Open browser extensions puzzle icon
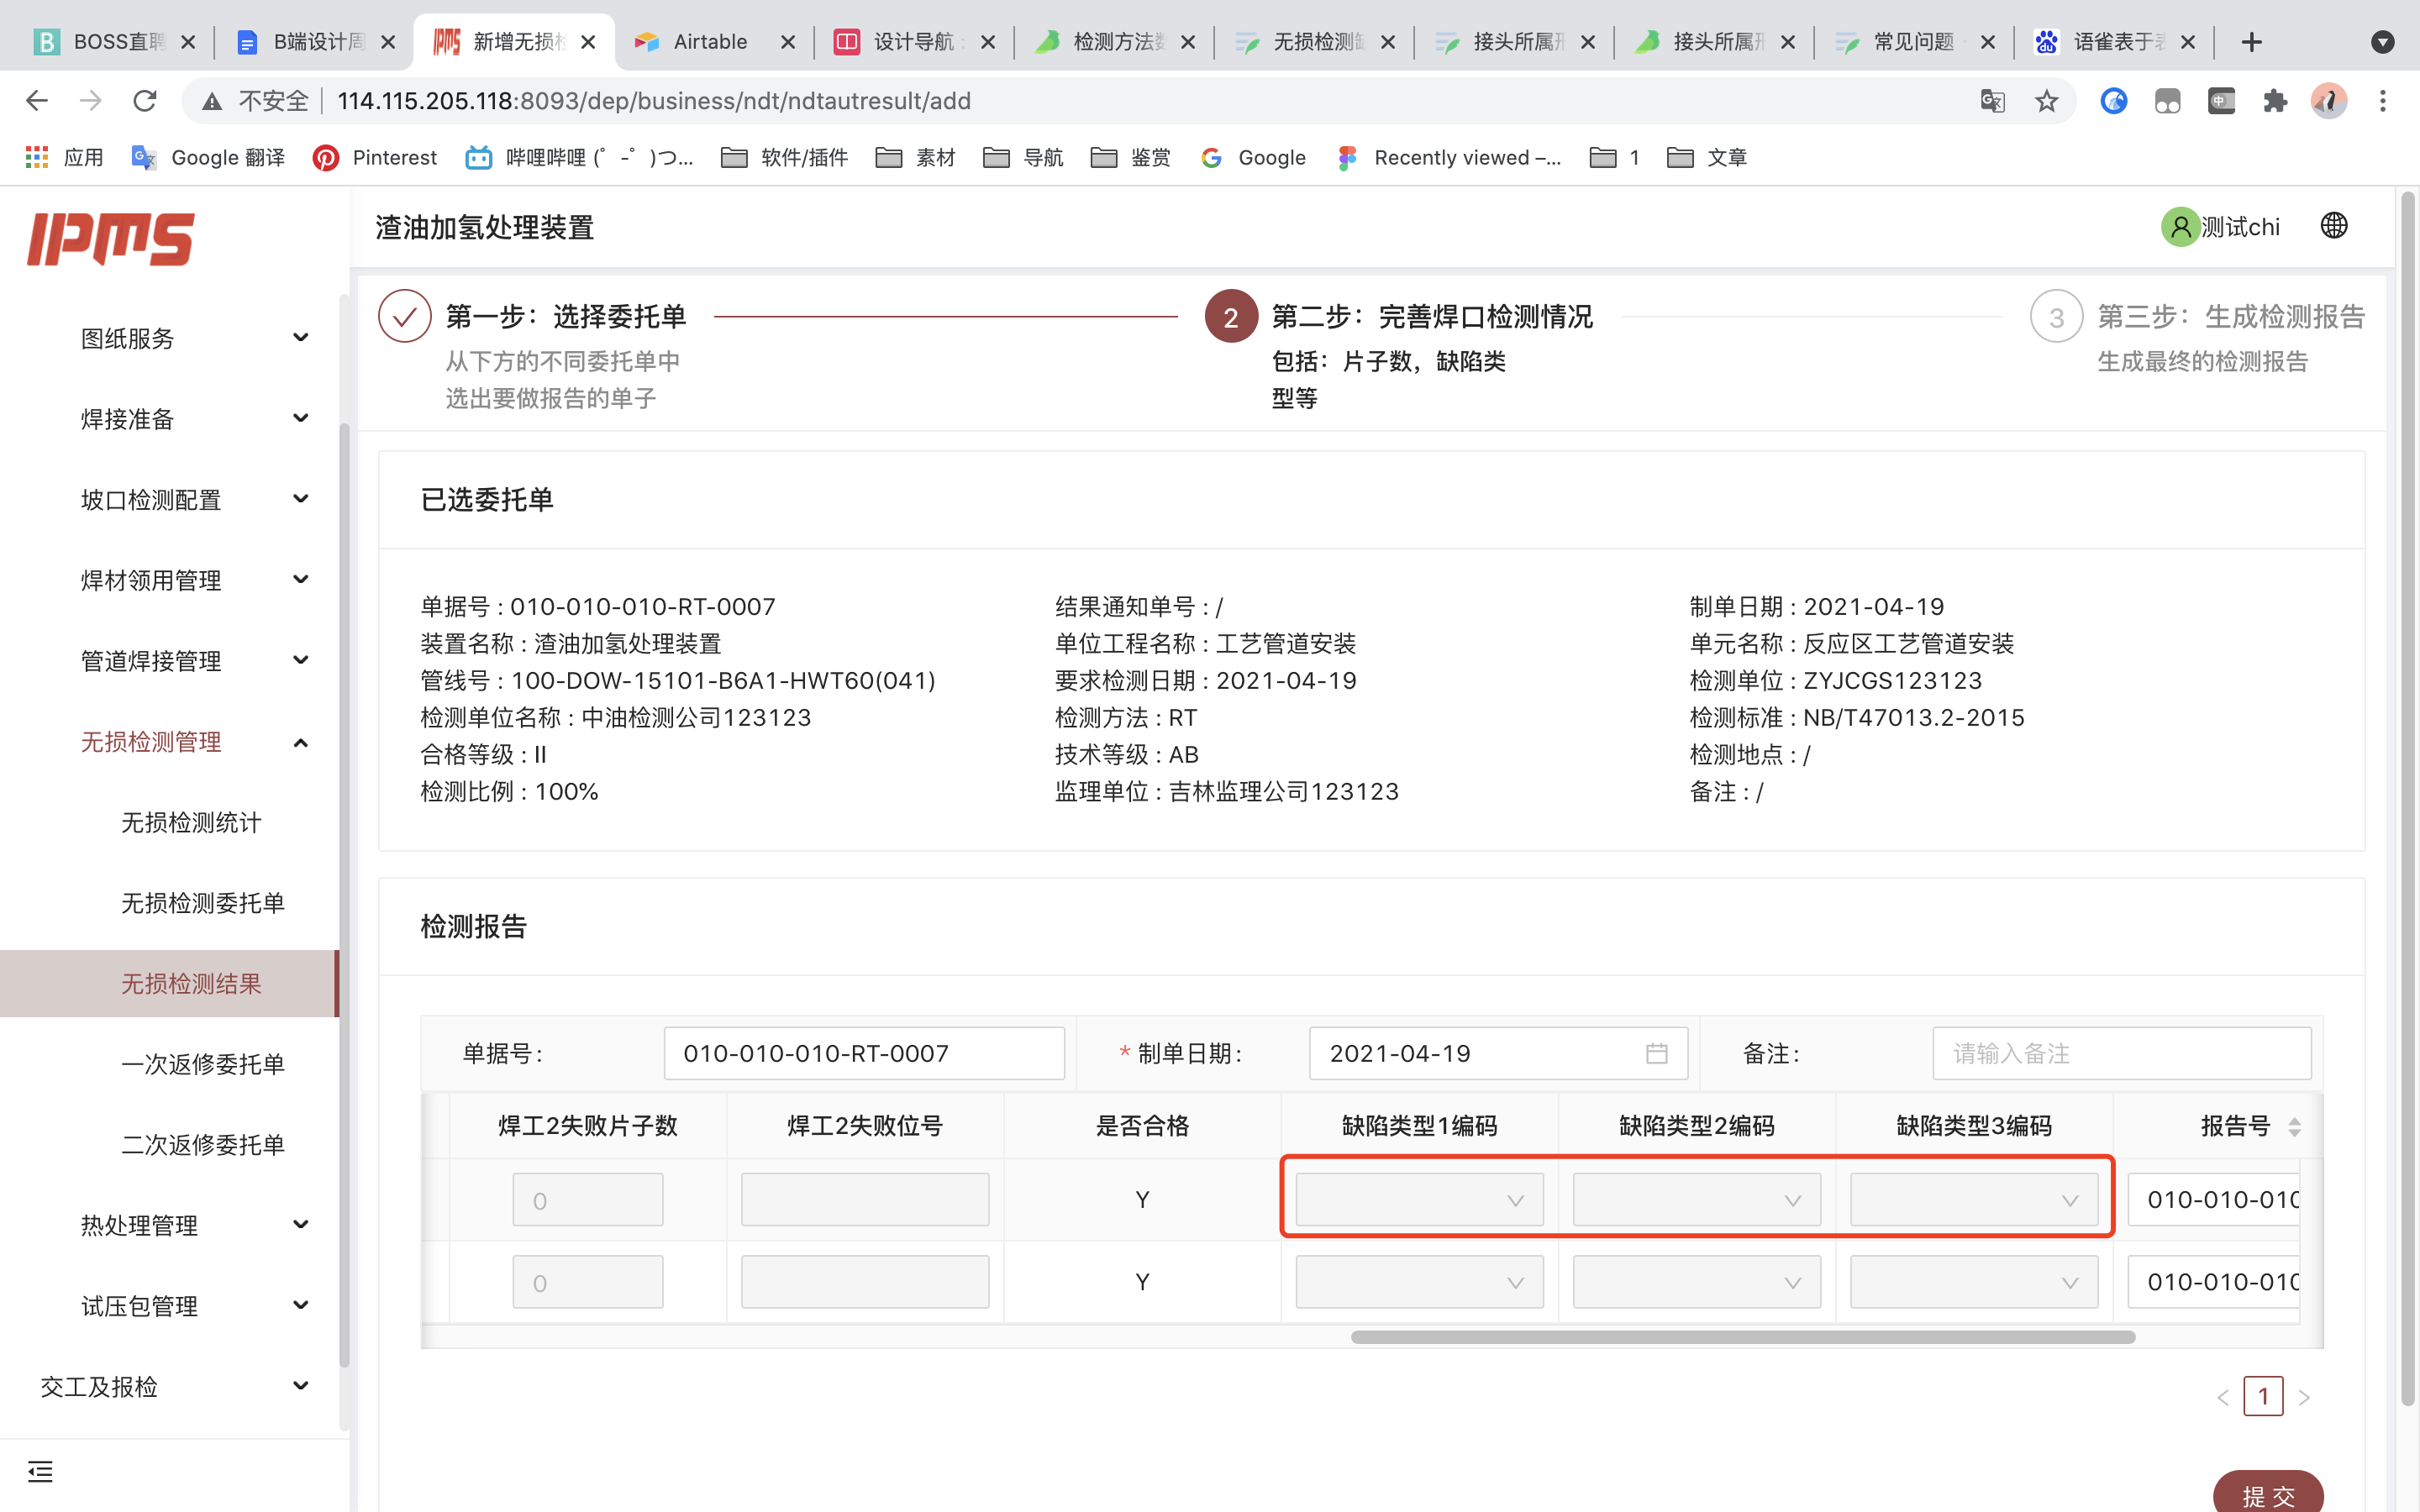The width and height of the screenshot is (2420, 1512). pyautogui.click(x=2274, y=101)
